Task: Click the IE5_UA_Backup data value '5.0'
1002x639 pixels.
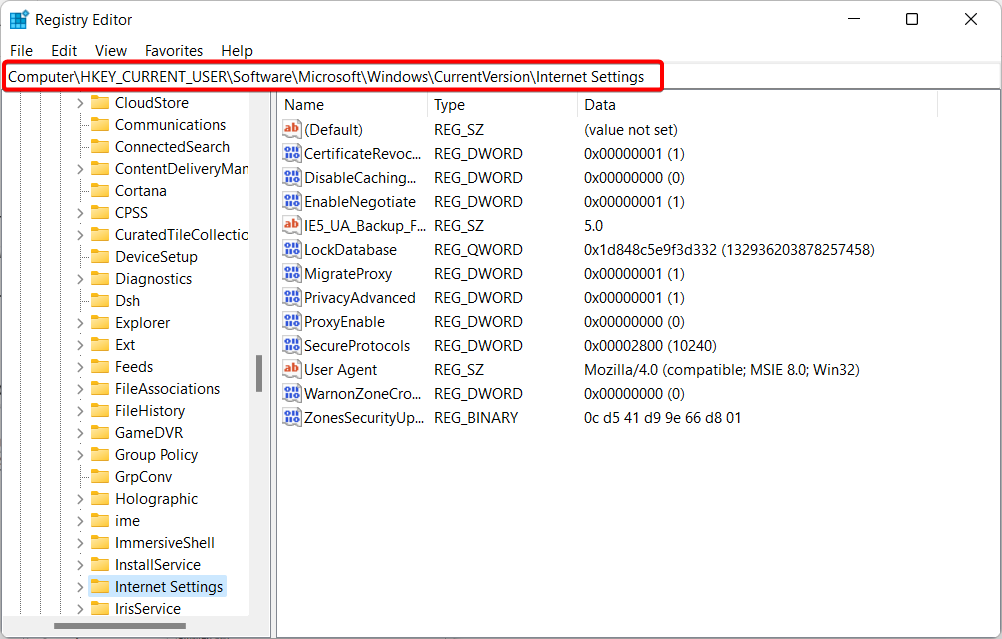Action: click(593, 226)
